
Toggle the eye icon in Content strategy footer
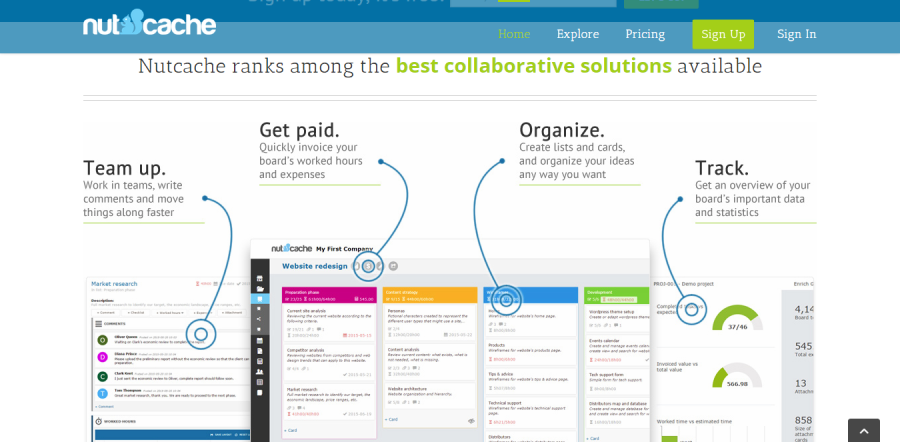[x=471, y=421]
